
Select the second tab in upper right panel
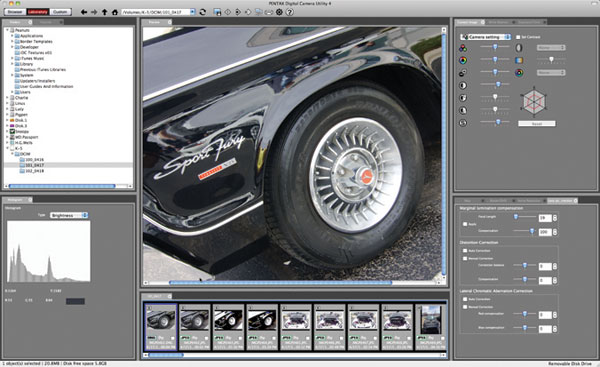[500, 22]
